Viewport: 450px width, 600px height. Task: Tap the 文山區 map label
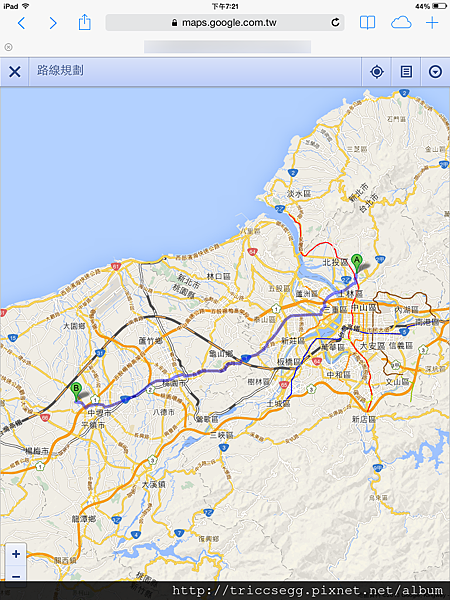tap(397, 382)
